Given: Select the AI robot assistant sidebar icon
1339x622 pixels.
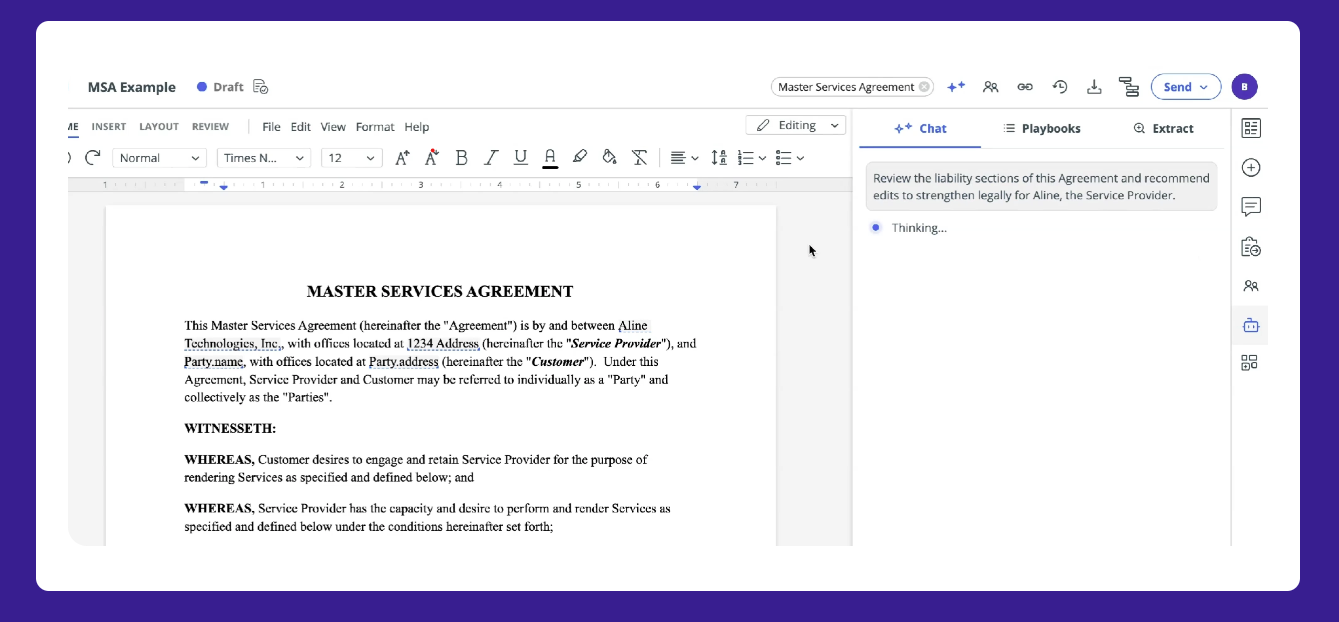Looking at the screenshot, I should click(x=1250, y=325).
